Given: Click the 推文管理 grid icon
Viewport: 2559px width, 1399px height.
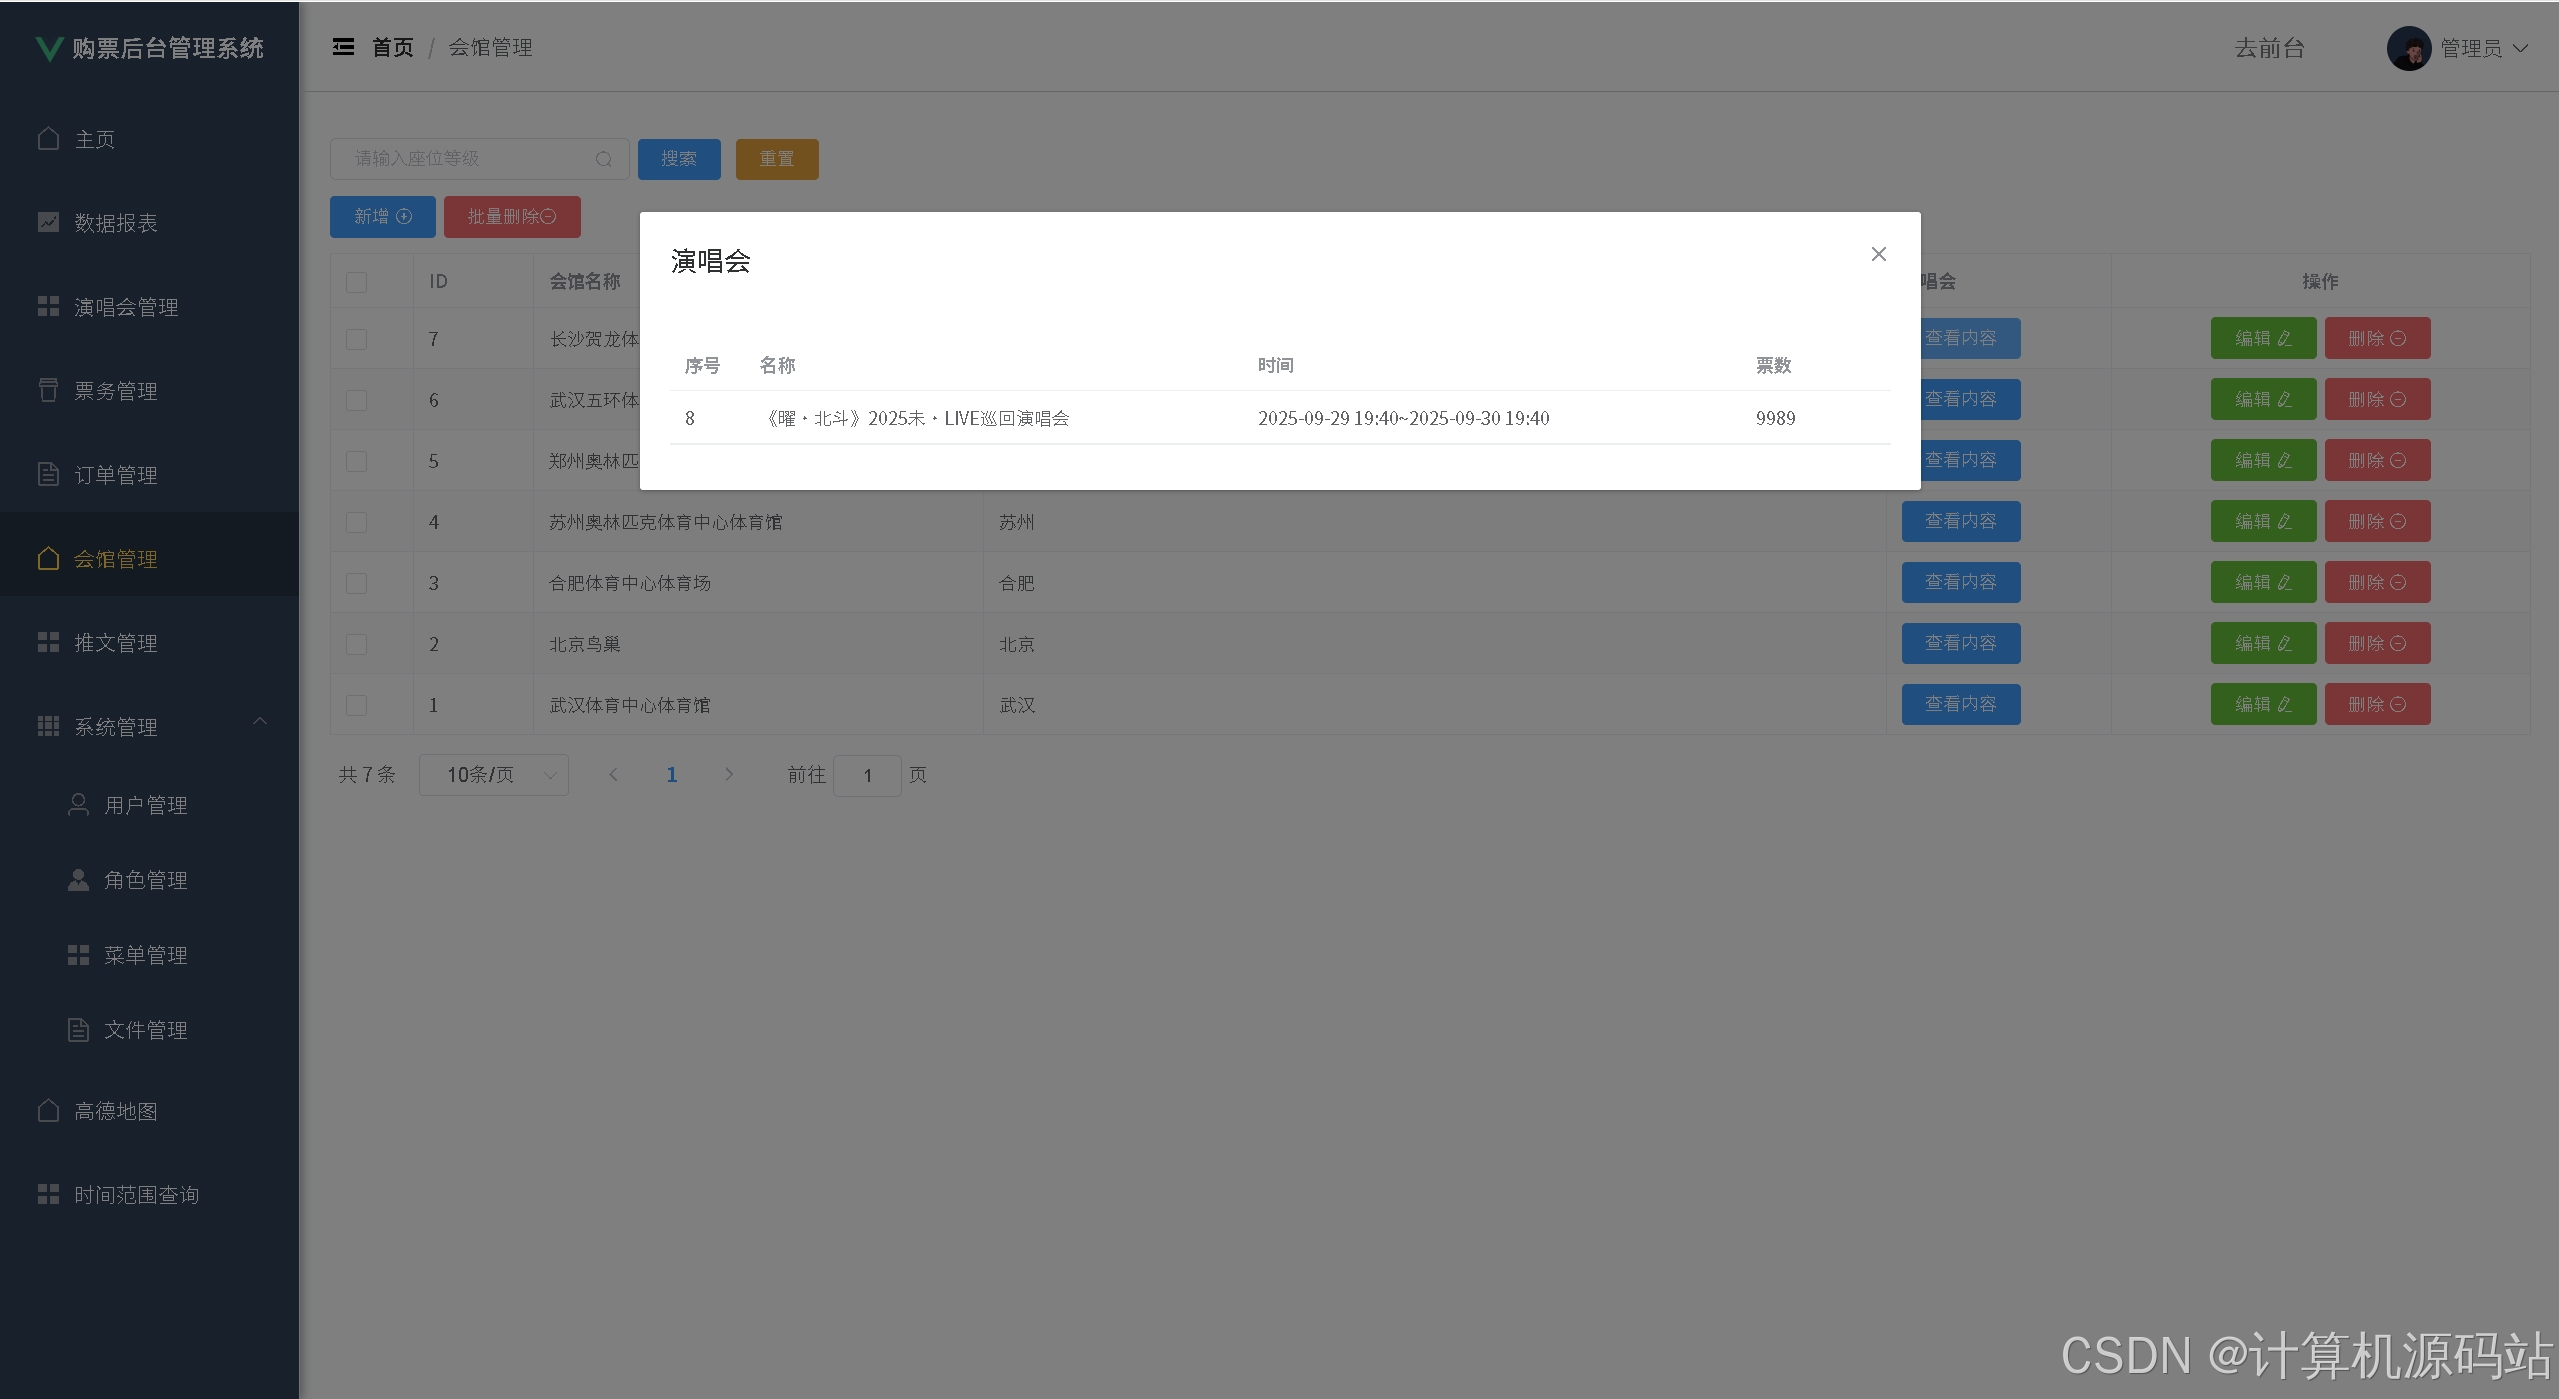Looking at the screenshot, I should (x=48, y=642).
